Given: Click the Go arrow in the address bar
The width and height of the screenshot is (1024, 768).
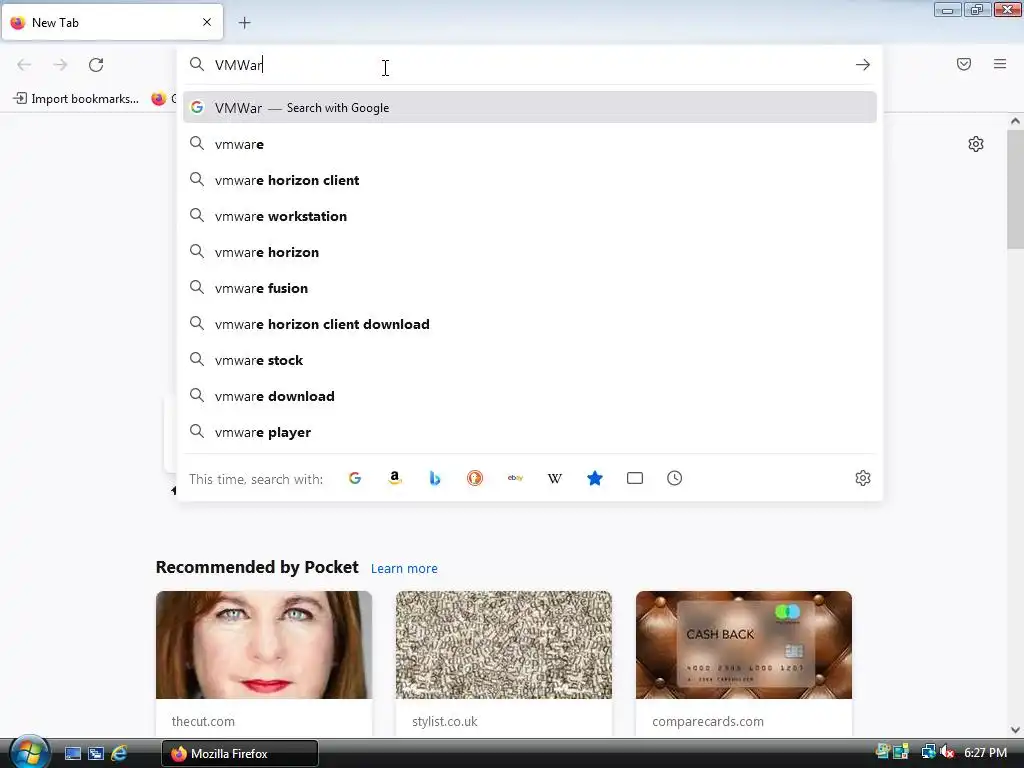Looking at the screenshot, I should 863,65.
